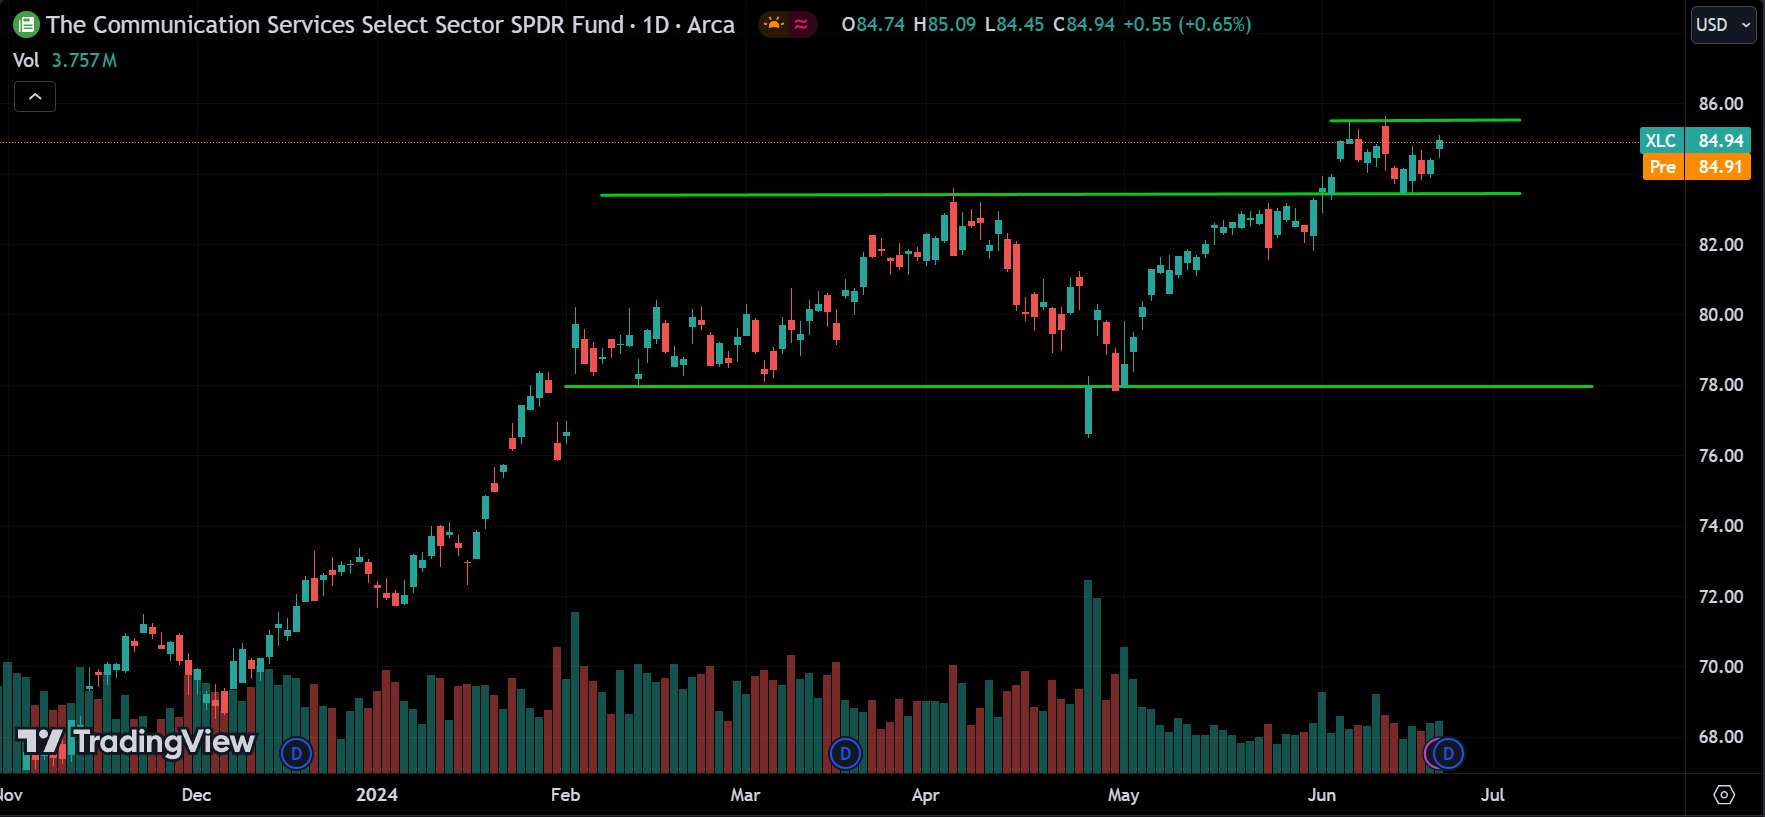Click the Vol 3.757 M indicator label
1765x817 pixels.
(65, 60)
